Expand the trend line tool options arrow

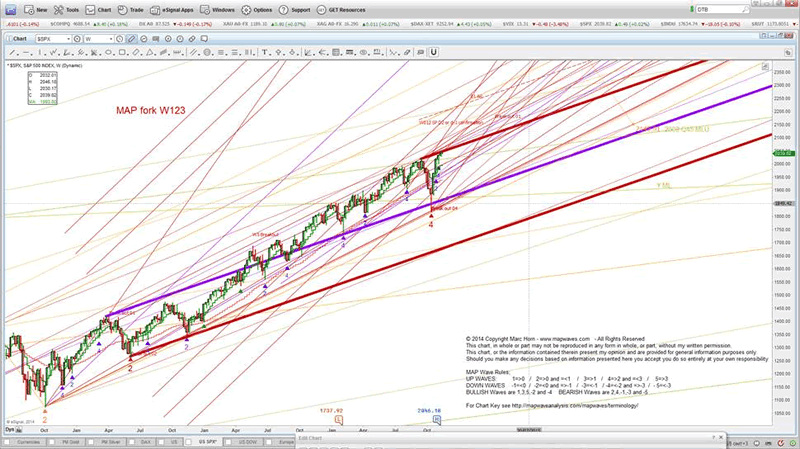pyautogui.click(x=18, y=54)
